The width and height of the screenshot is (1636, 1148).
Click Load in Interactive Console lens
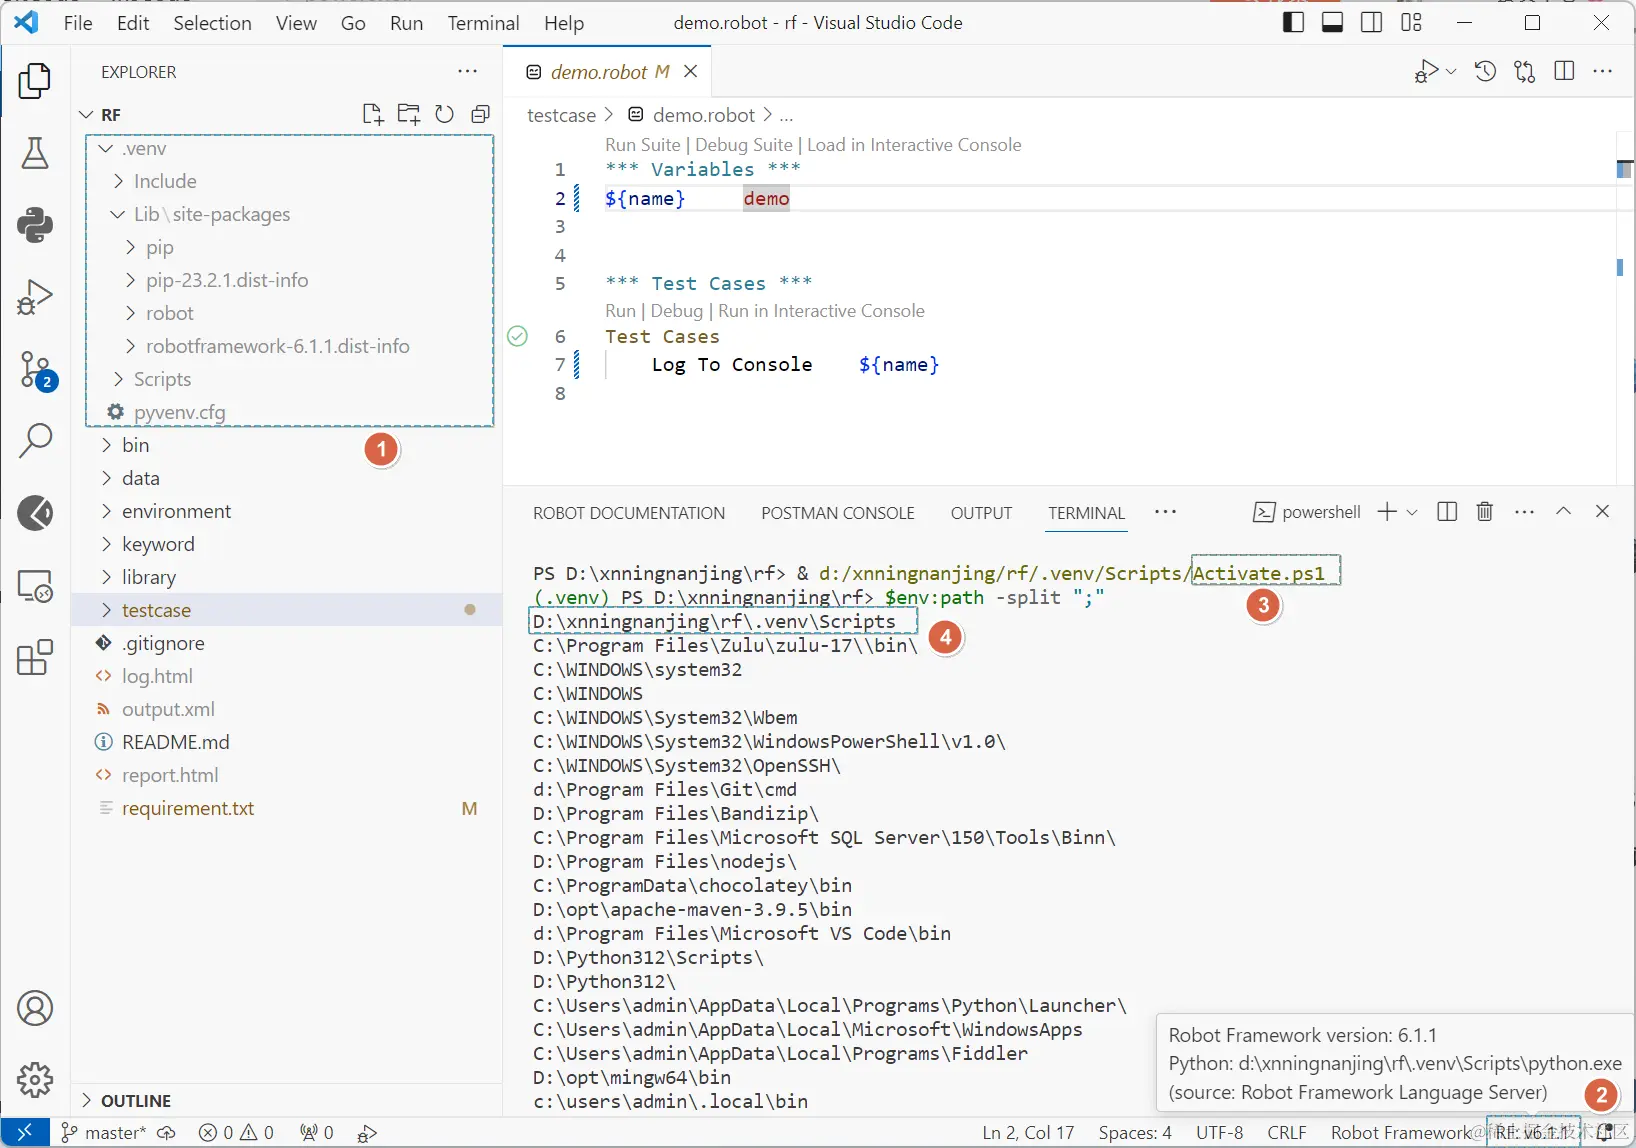tap(914, 145)
